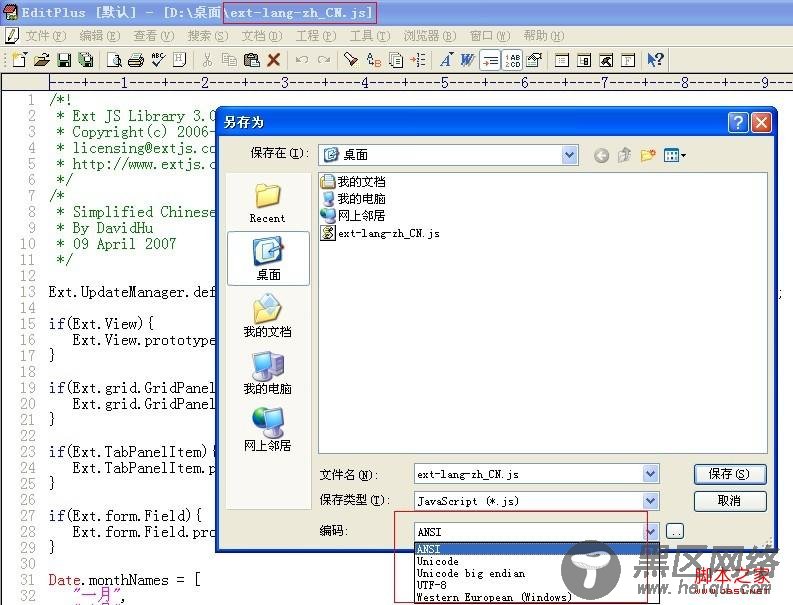Open the 工具(T) menu
Image resolution: width=793 pixels, height=605 pixels.
[x=370, y=35]
